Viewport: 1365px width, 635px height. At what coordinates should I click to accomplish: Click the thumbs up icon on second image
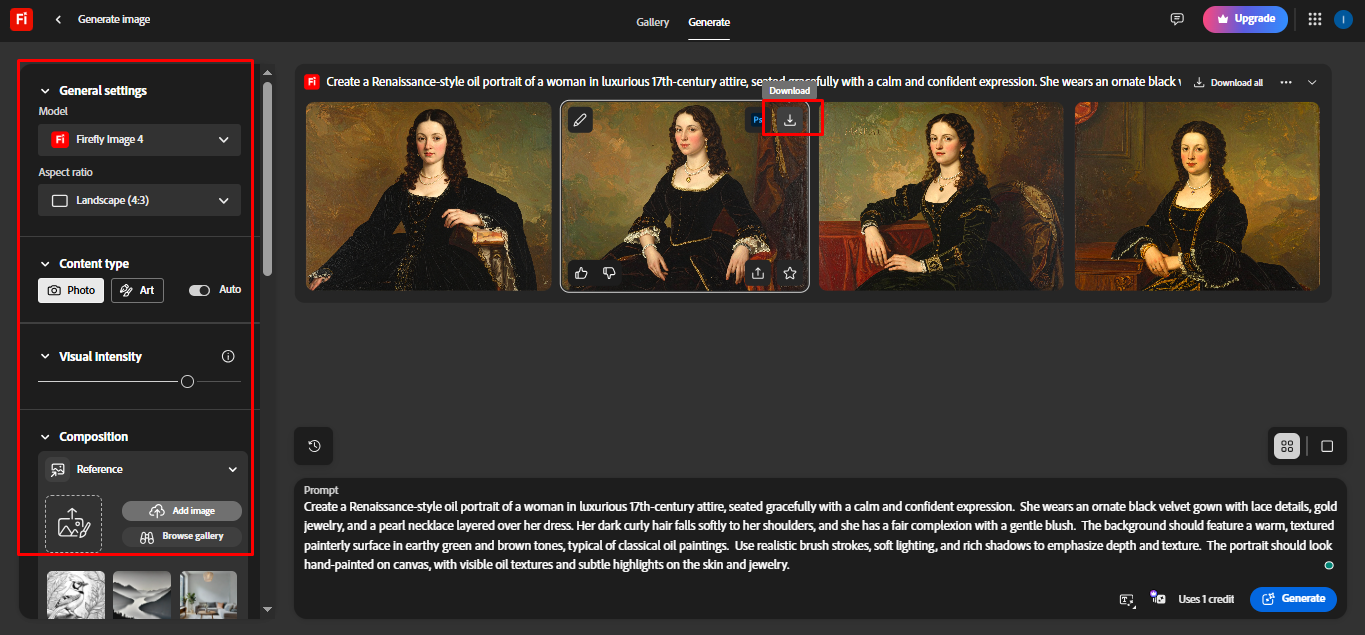pyautogui.click(x=580, y=272)
